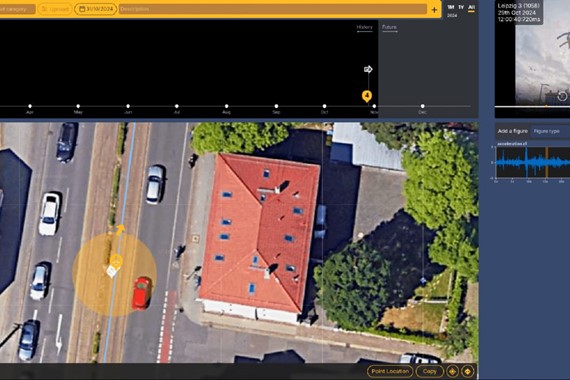Switch timeline range to 1Y

(461, 7)
